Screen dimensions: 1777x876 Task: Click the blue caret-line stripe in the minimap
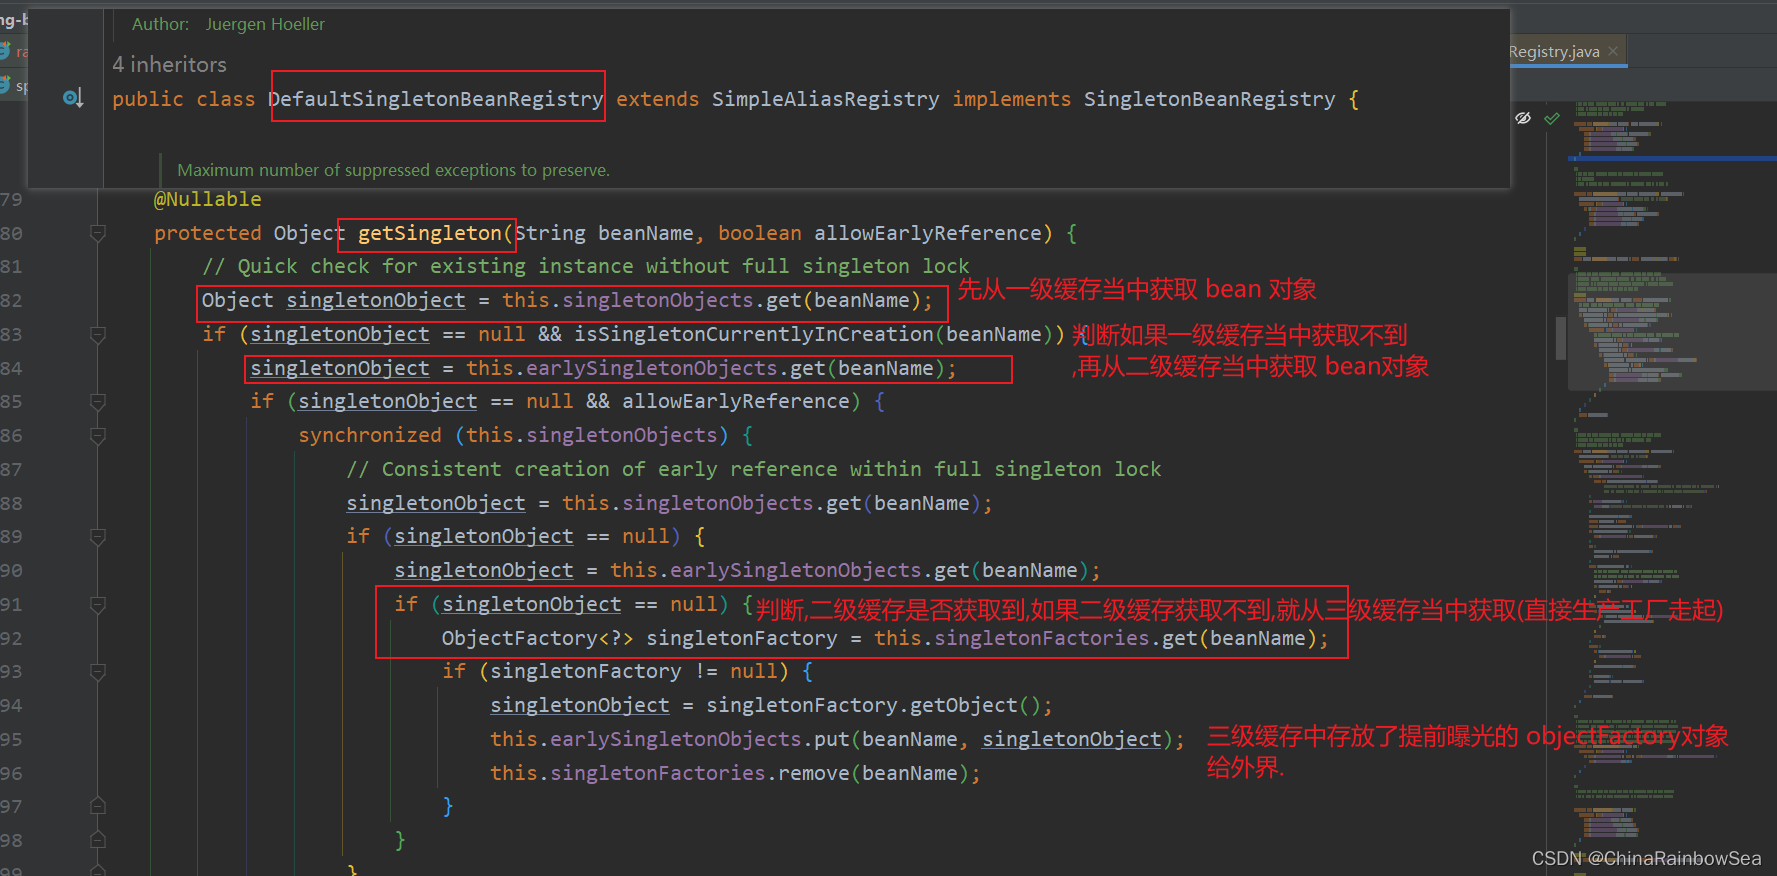click(x=1672, y=158)
